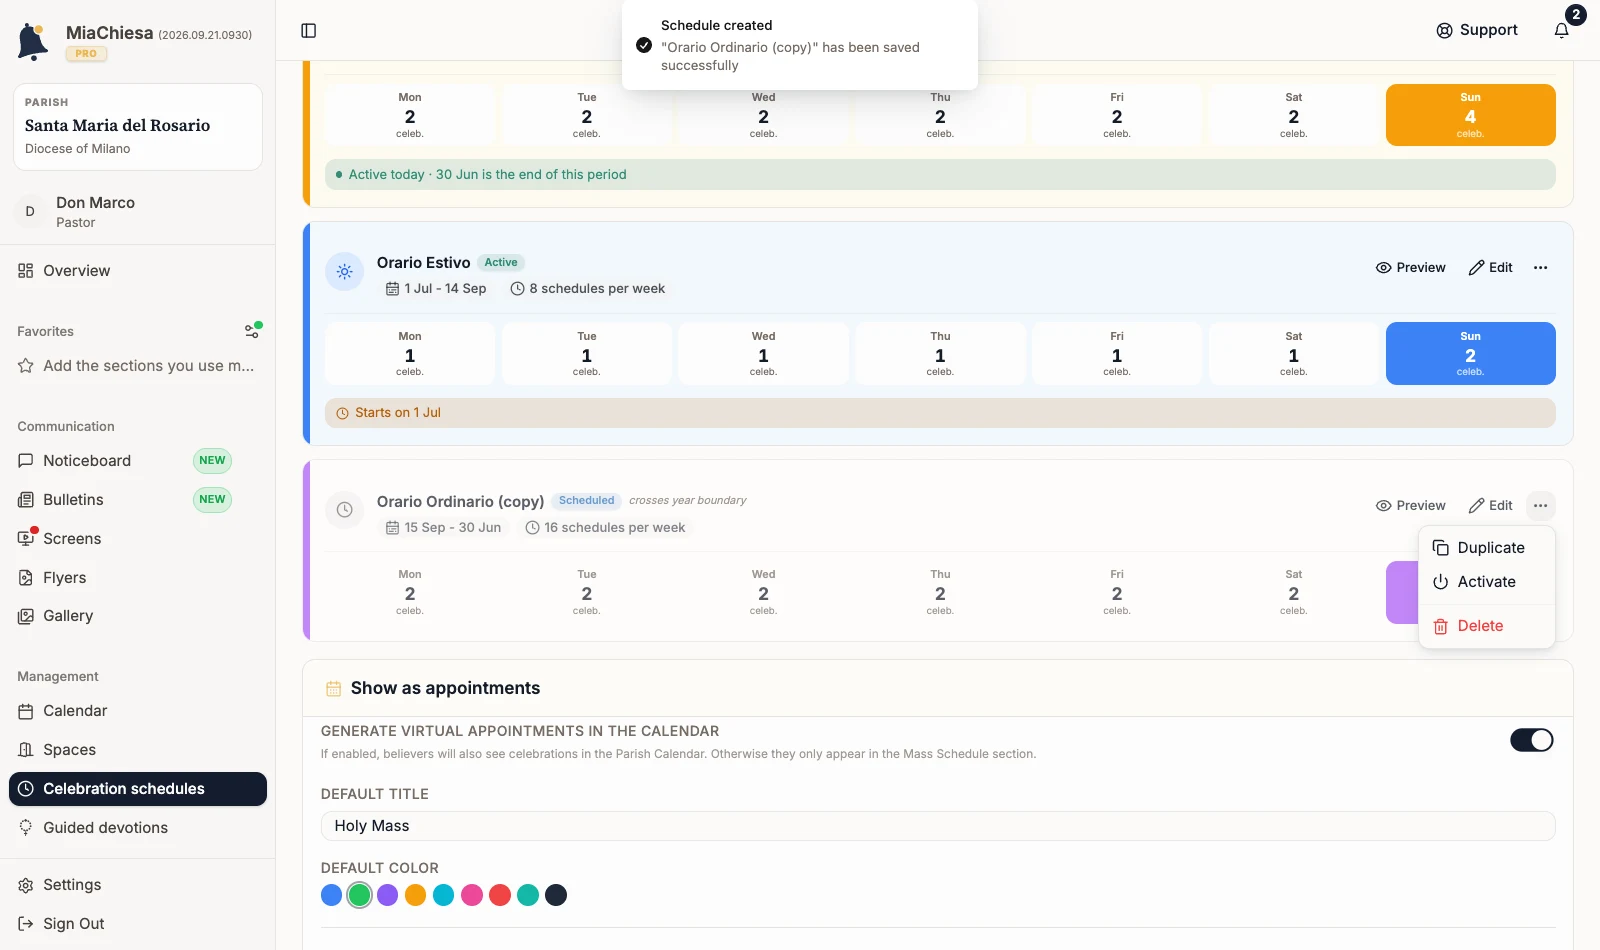The width and height of the screenshot is (1600, 950).
Task: Select the purple default color
Action: pyautogui.click(x=387, y=895)
